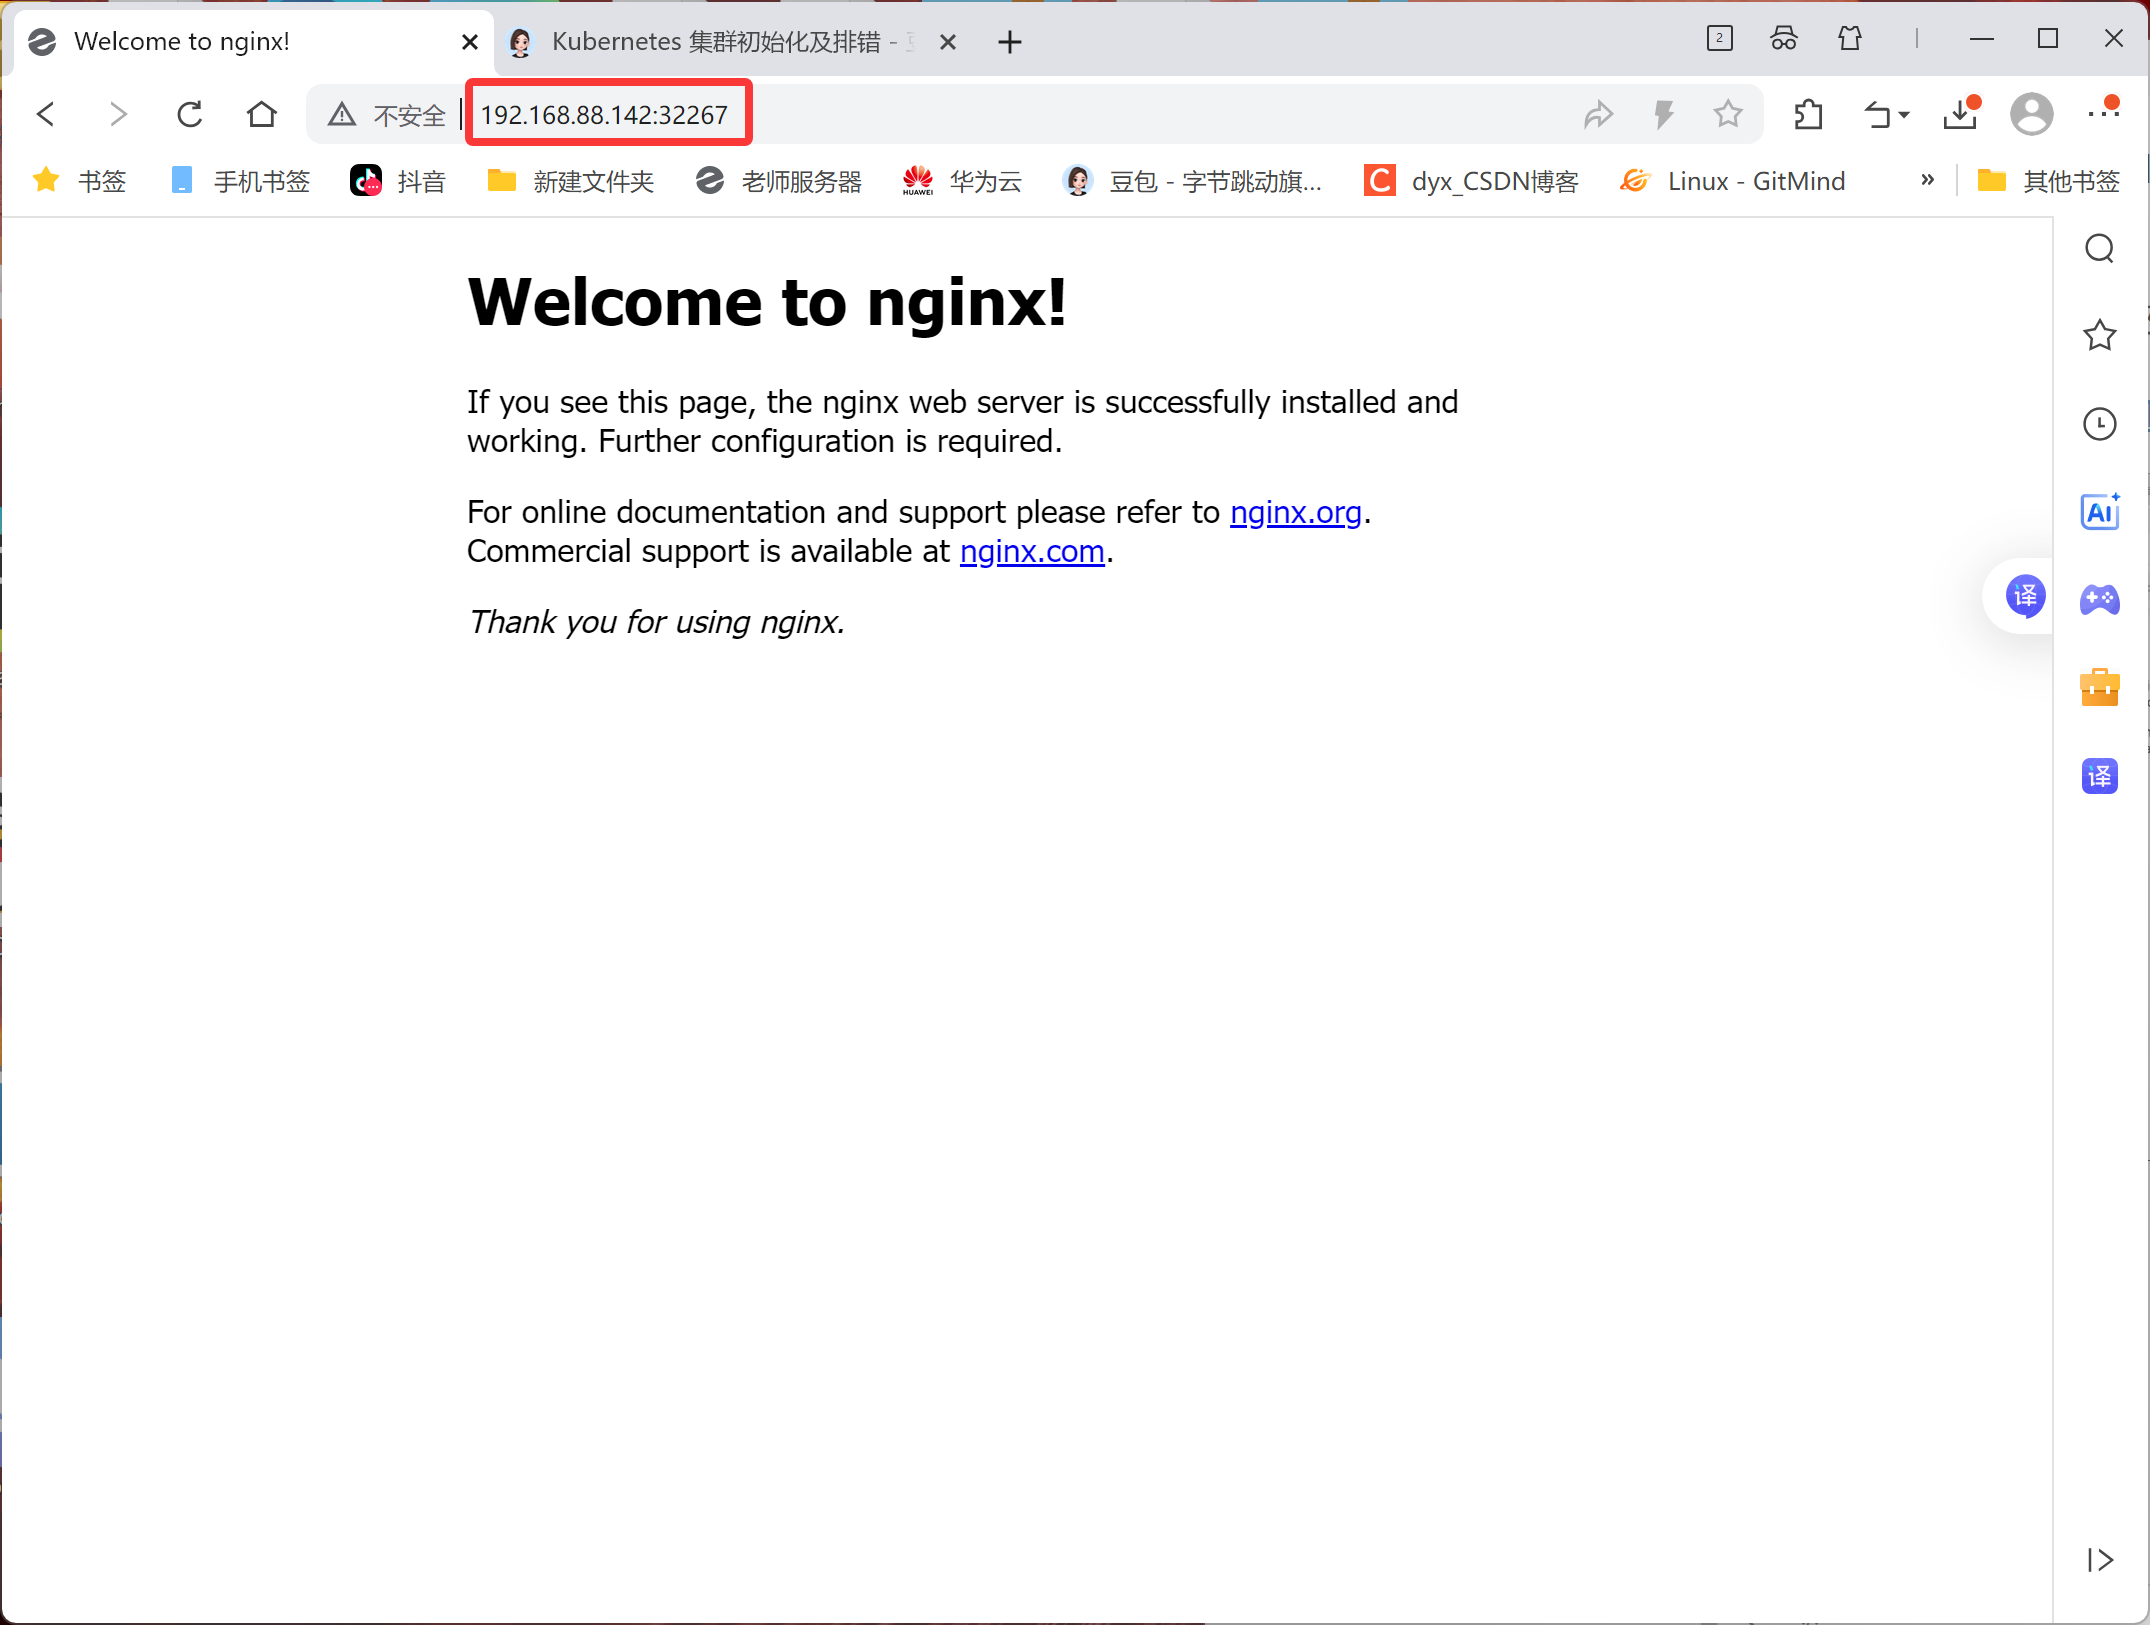The height and width of the screenshot is (1625, 2150).
Task: Click the star icon in address bar
Action: point(1727,114)
